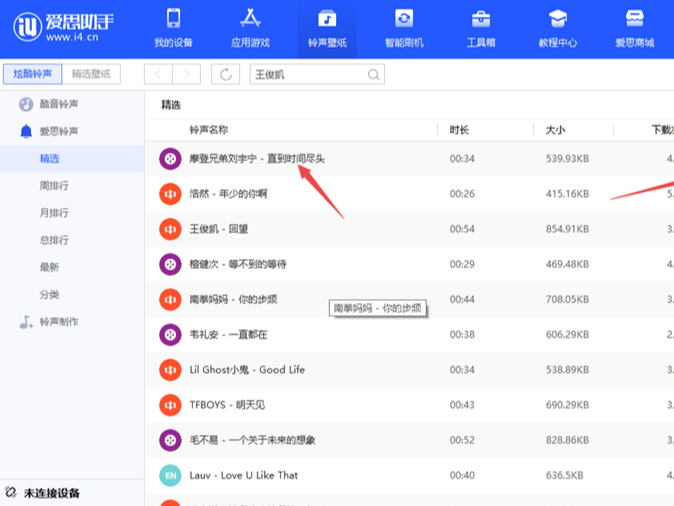Click the search box containing 王俊凯
Viewport: 674px width, 506px height.
click(317, 74)
